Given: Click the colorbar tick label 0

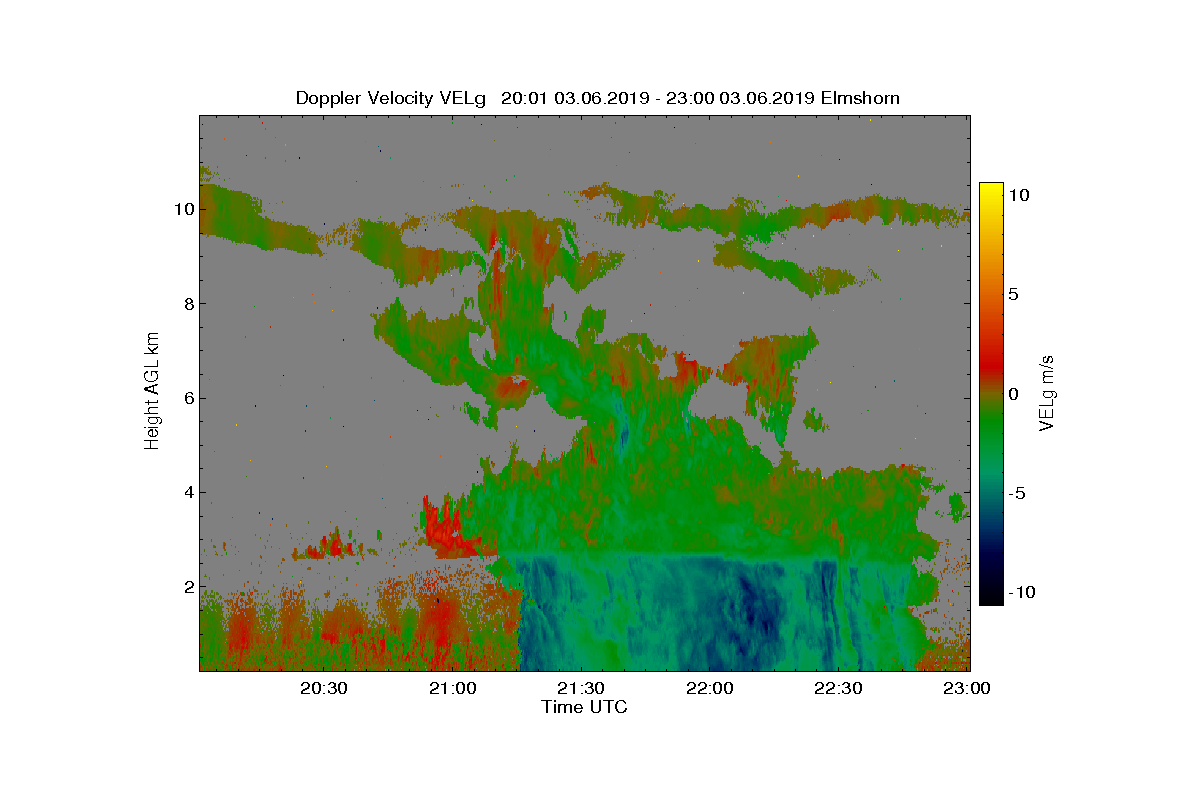Looking at the screenshot, I should [1012, 394].
